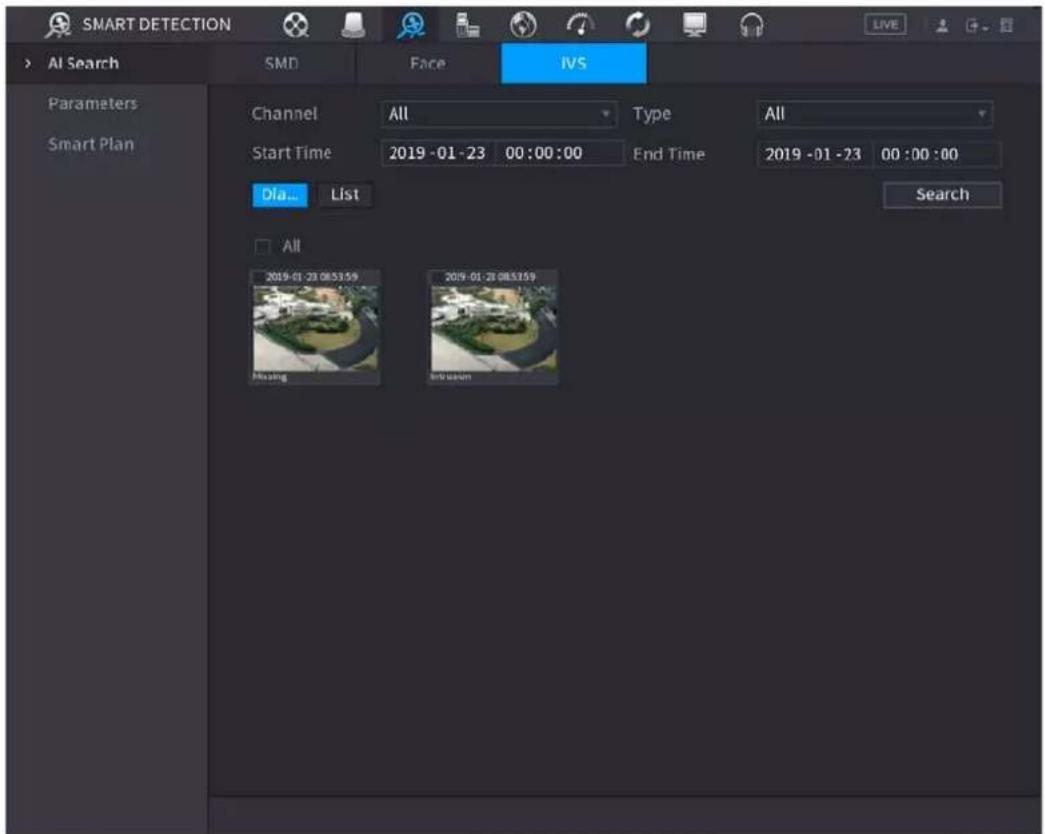This screenshot has width=1045, height=834.
Task: Open the Missing event thumbnail image
Action: [x=315, y=328]
